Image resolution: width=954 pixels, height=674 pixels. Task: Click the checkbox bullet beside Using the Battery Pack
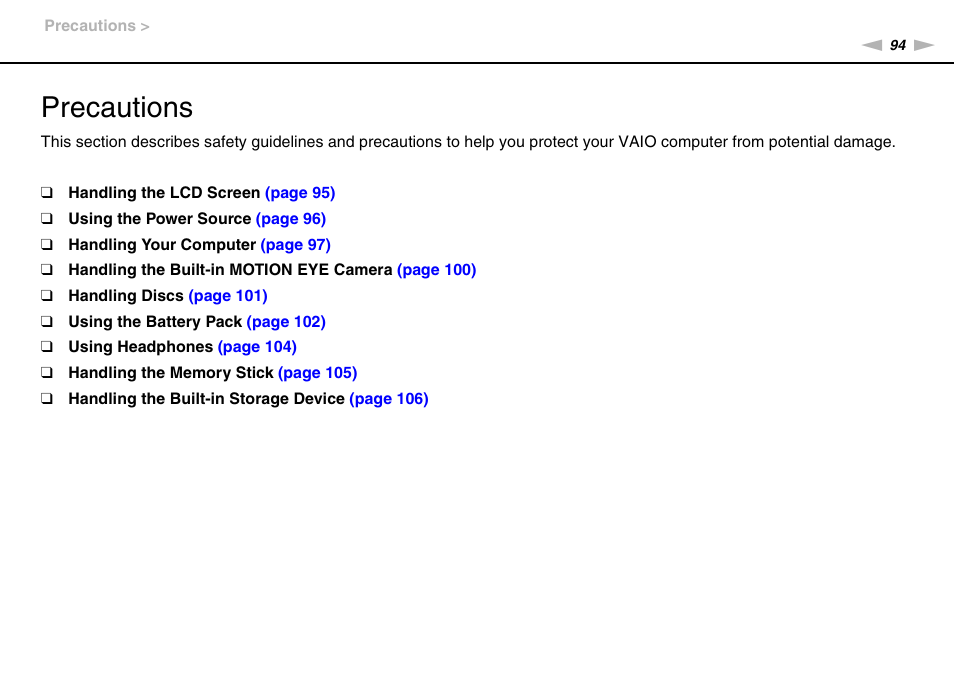coord(47,321)
